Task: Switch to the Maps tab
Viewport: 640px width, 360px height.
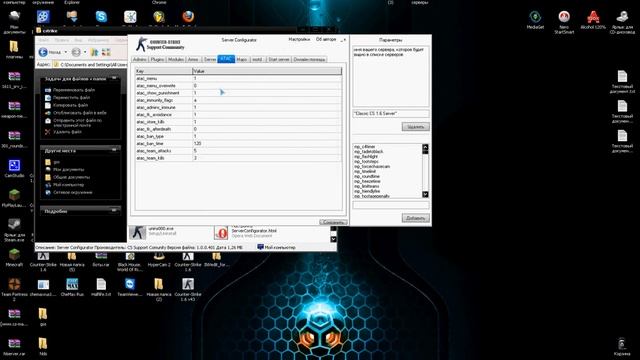Action: 242,59
